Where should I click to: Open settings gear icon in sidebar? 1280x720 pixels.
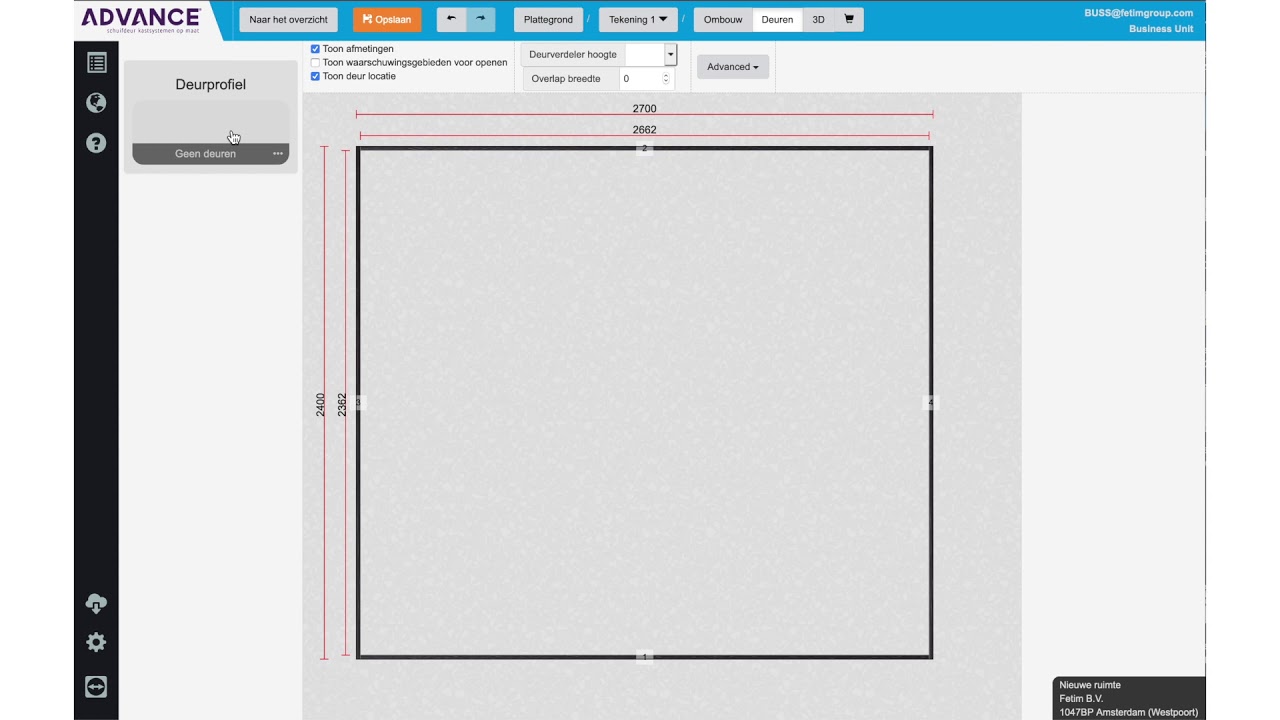point(96,642)
